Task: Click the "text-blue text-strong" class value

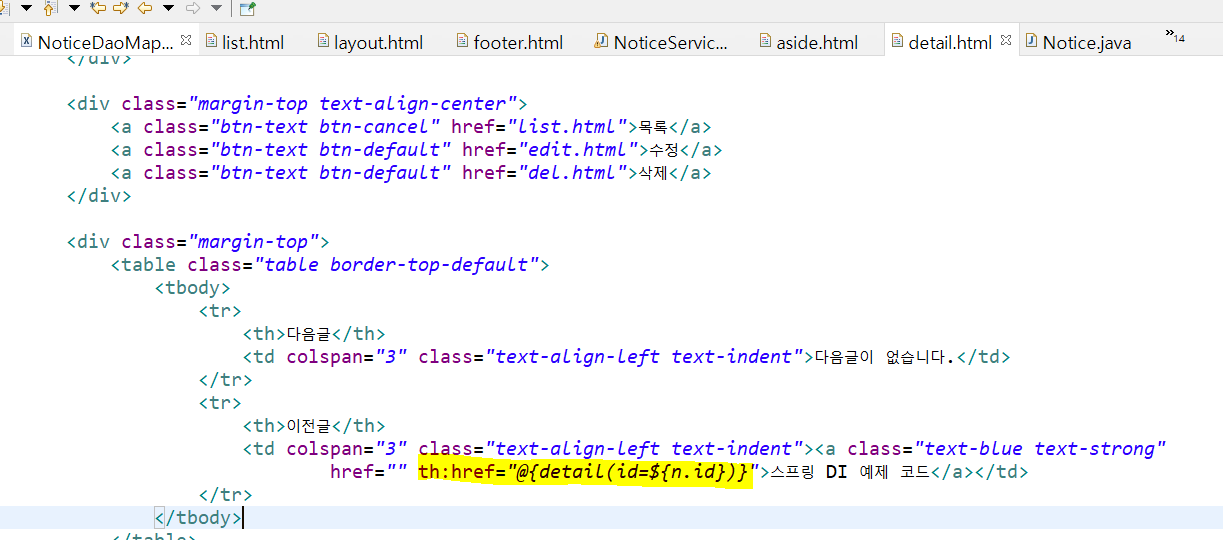Action: (1039, 448)
